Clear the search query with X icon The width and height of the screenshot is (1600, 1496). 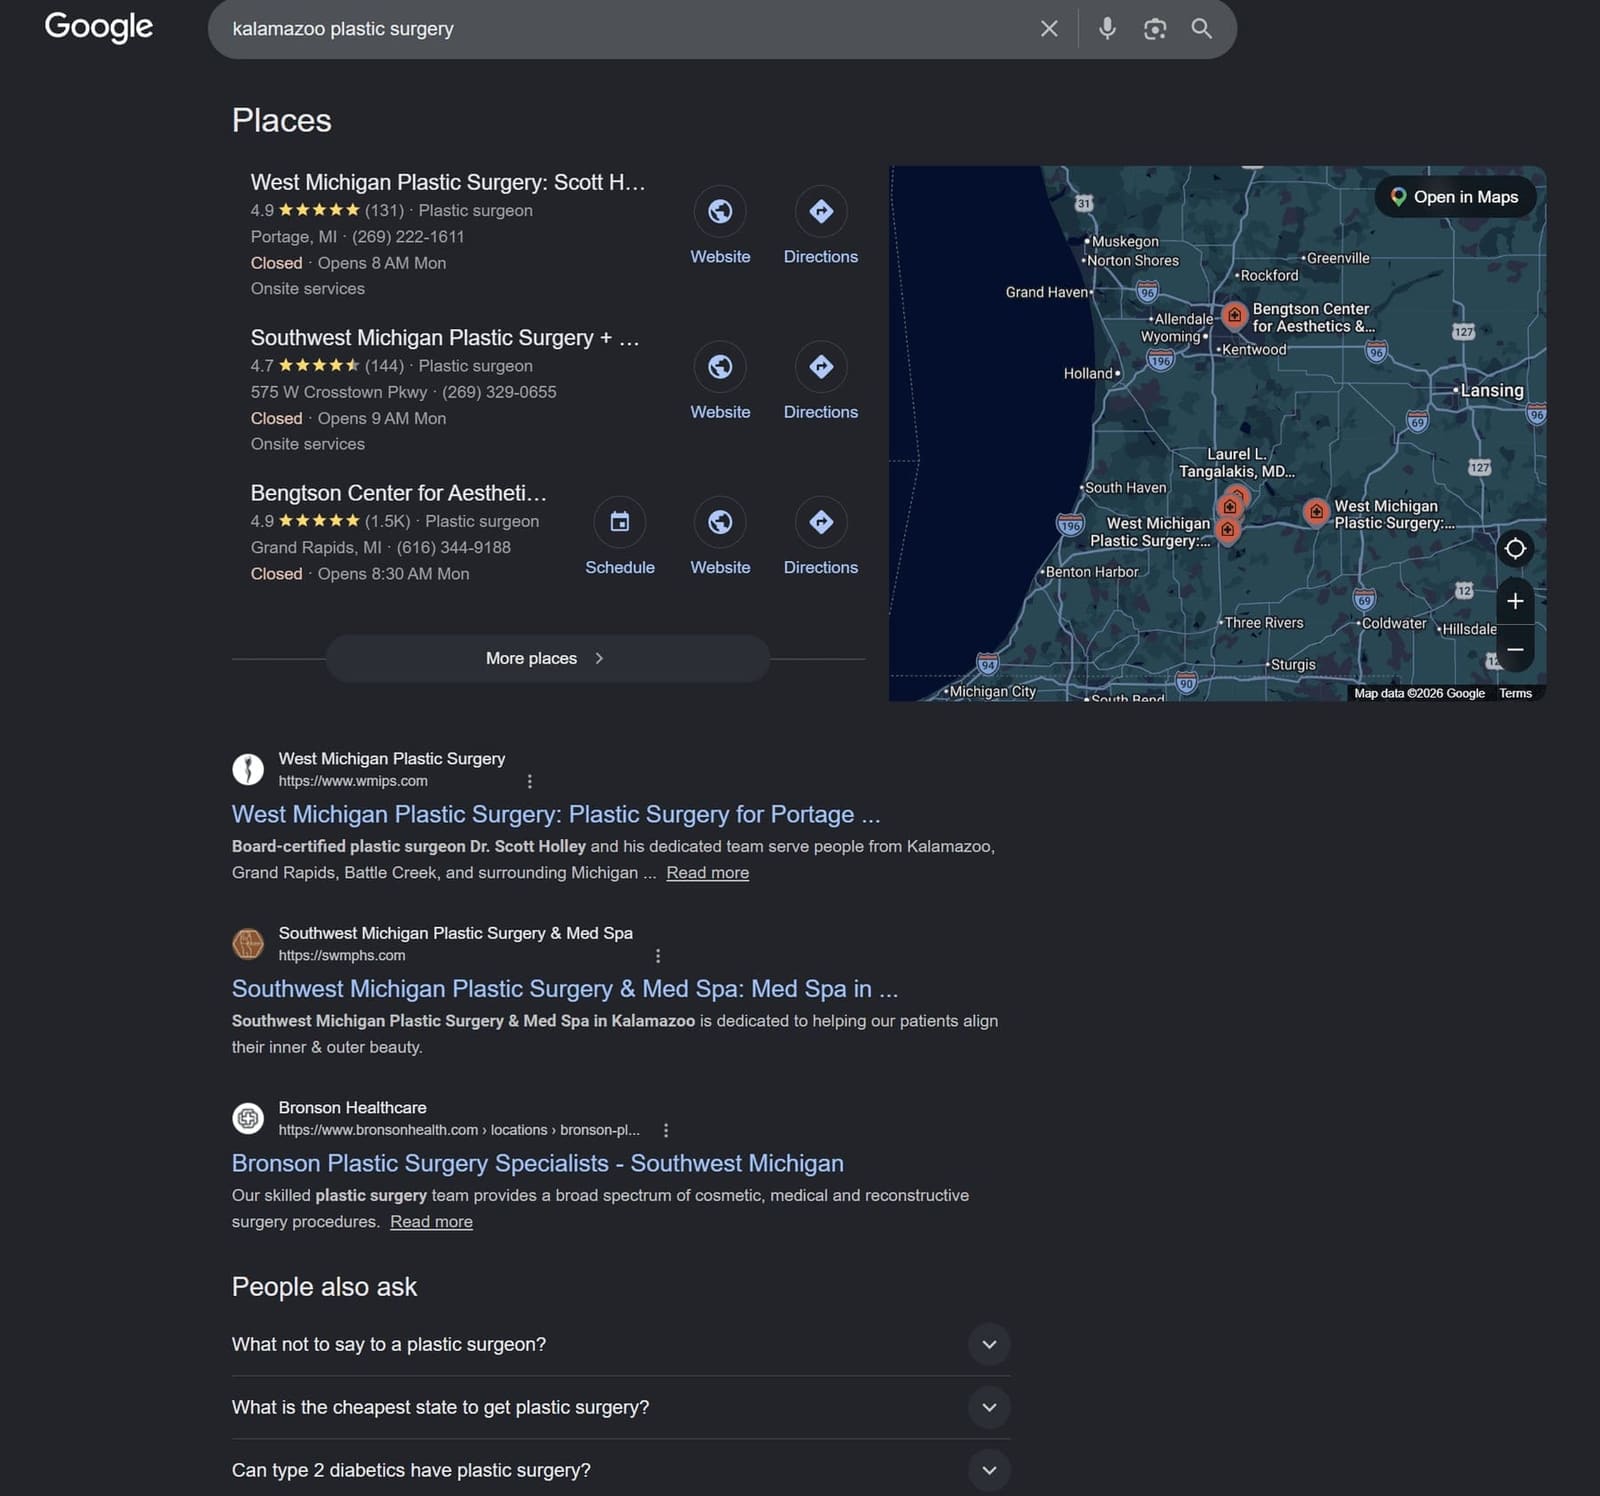pyautogui.click(x=1049, y=29)
